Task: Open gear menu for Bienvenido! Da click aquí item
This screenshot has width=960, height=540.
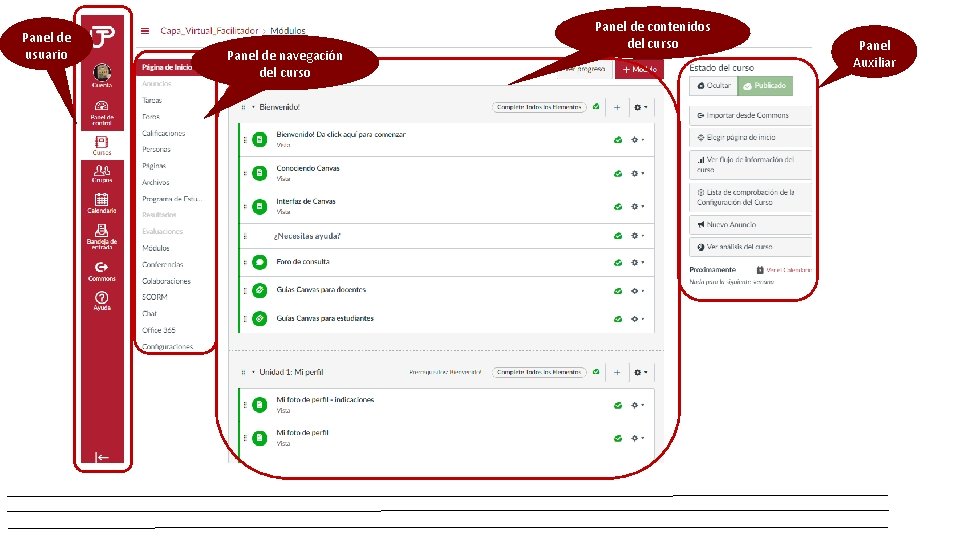Action: click(637, 140)
